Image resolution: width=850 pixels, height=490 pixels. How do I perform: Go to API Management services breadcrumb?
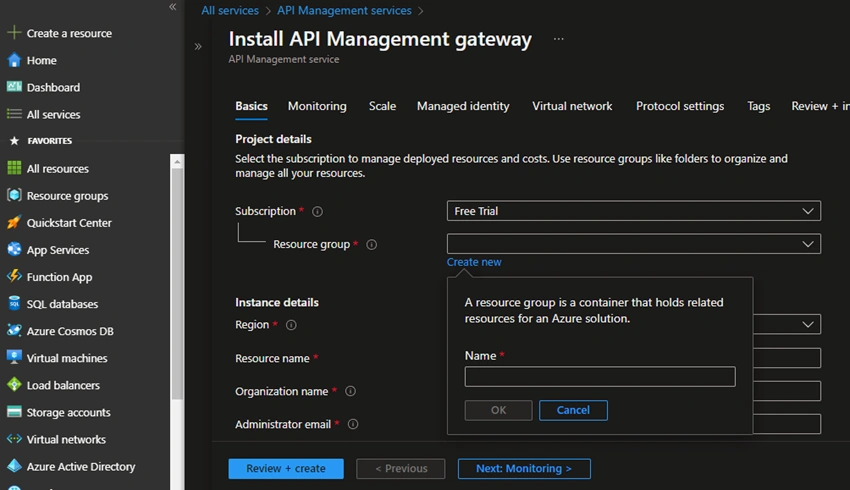(344, 10)
